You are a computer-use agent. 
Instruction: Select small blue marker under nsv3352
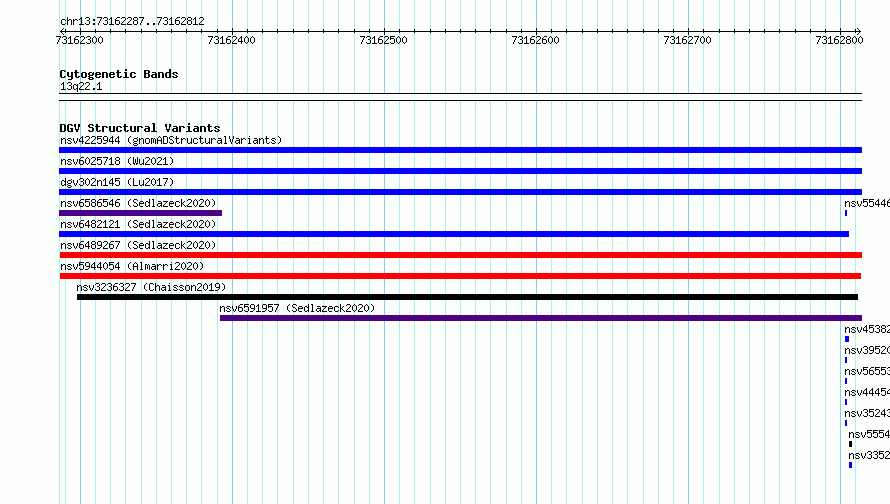pyautogui.click(x=850, y=465)
